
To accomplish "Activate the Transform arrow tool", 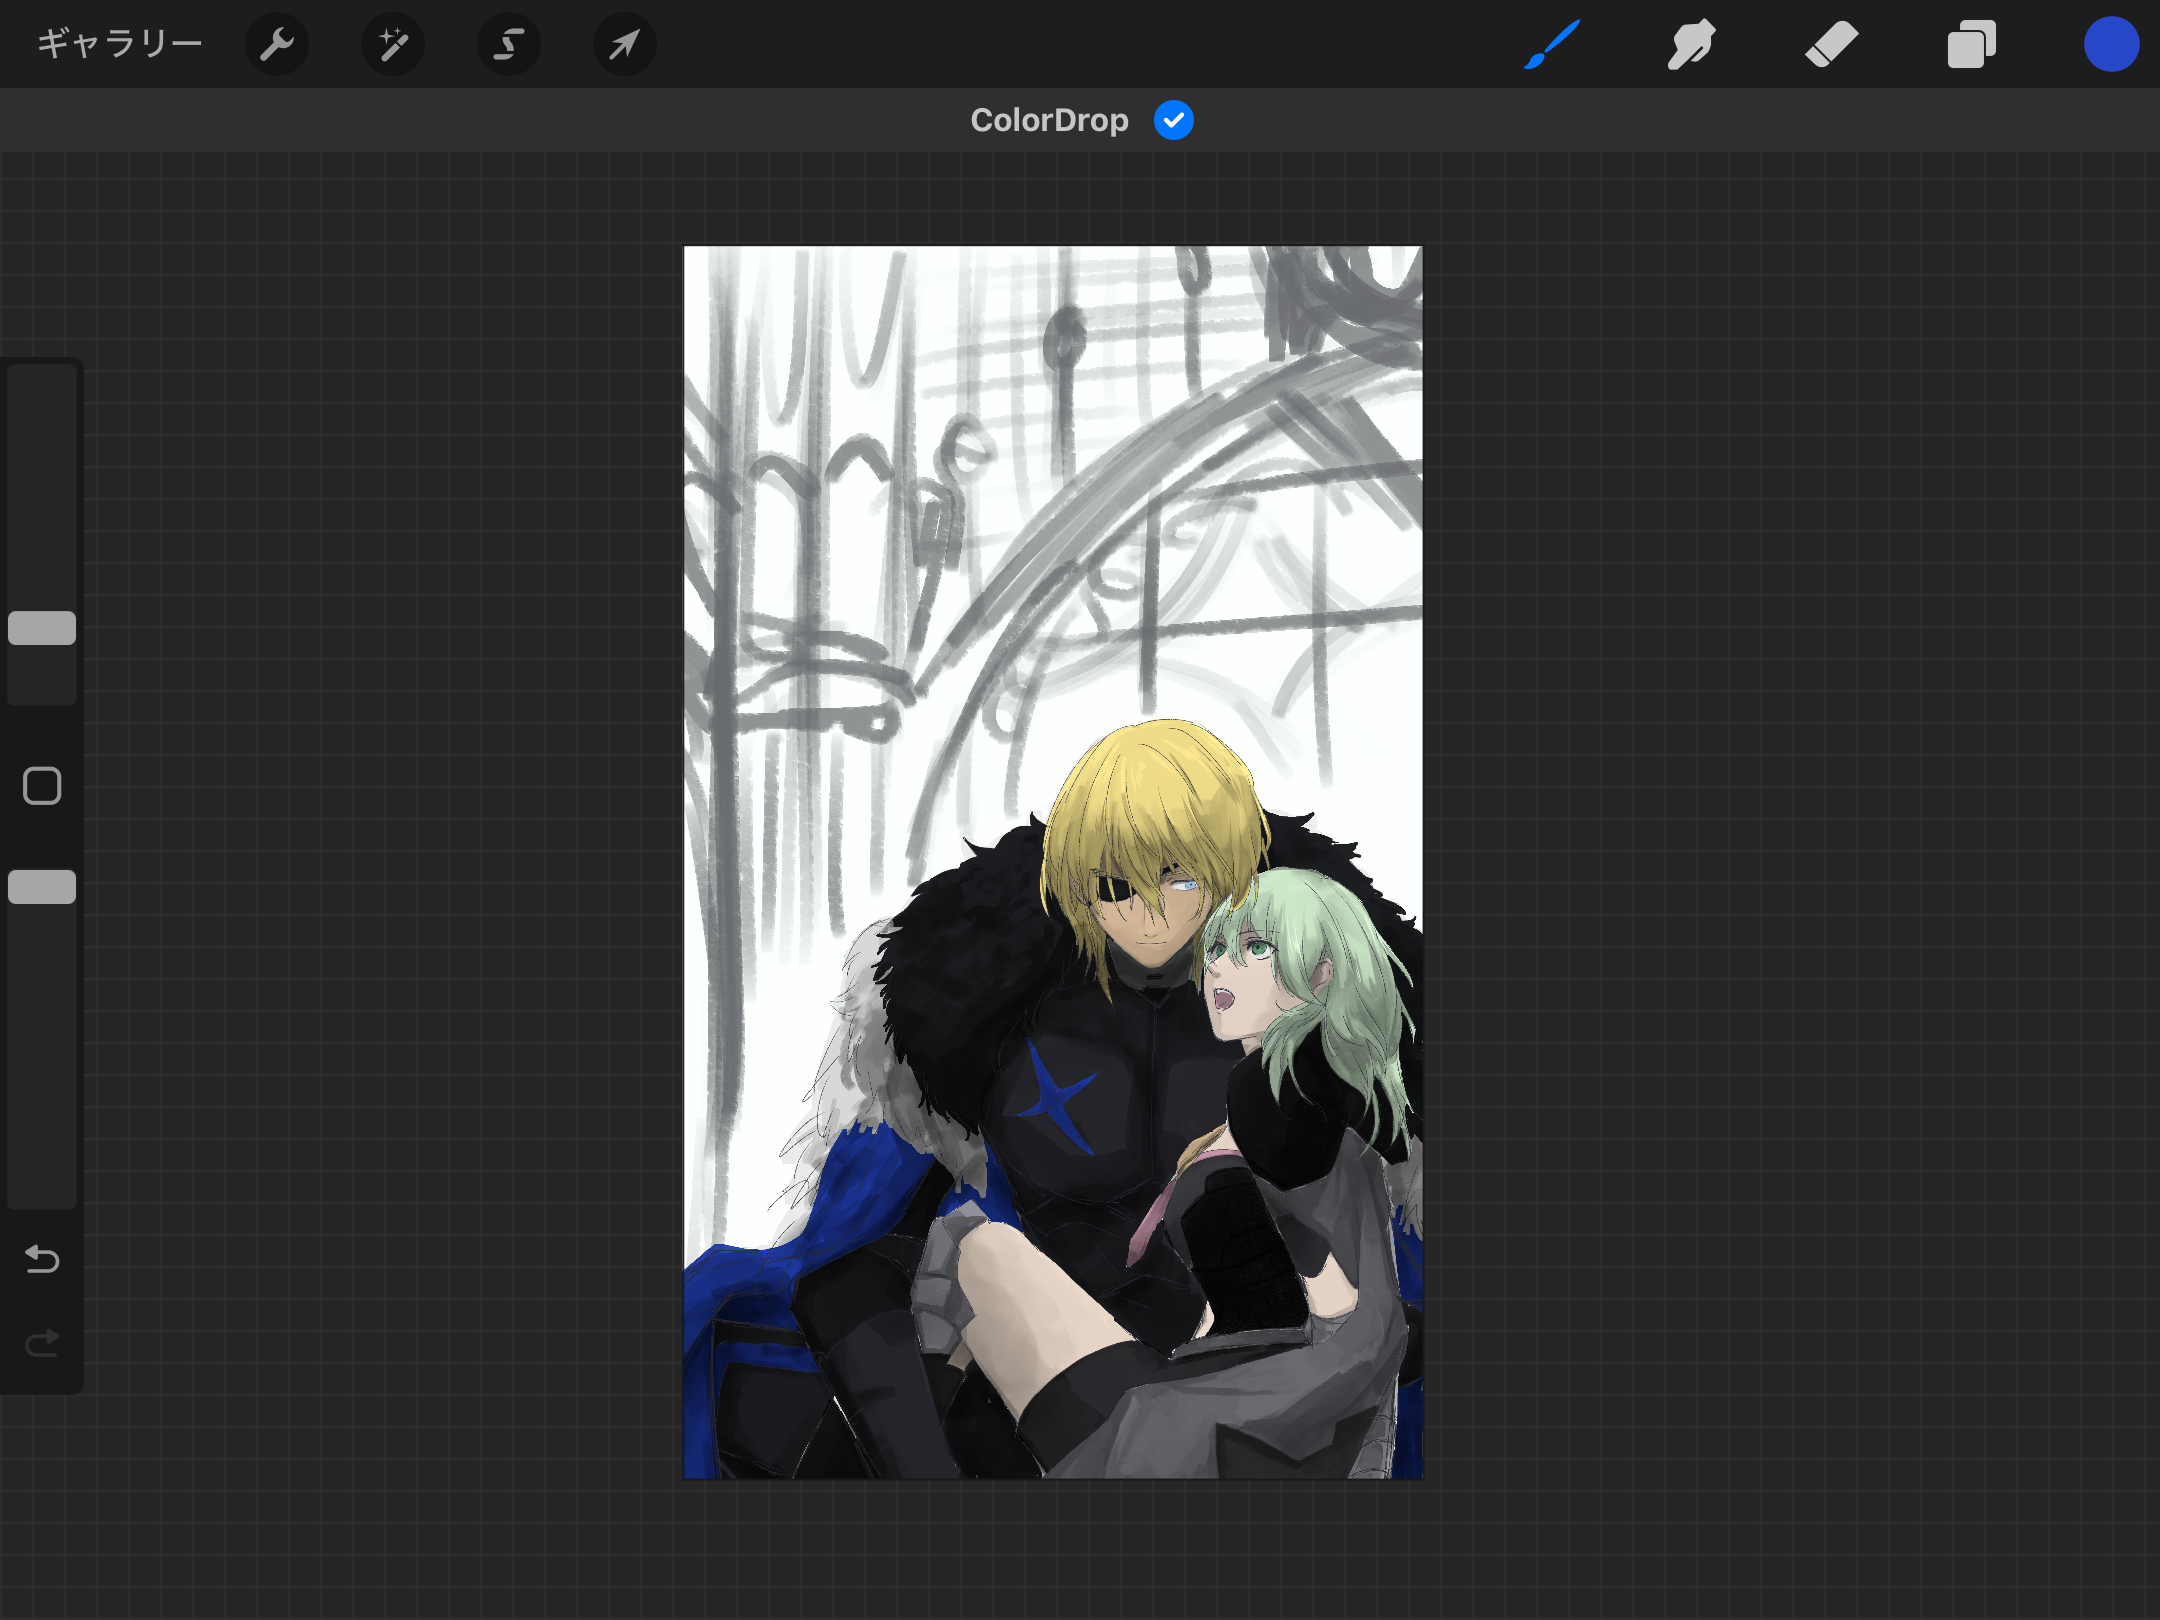I will (625, 44).
